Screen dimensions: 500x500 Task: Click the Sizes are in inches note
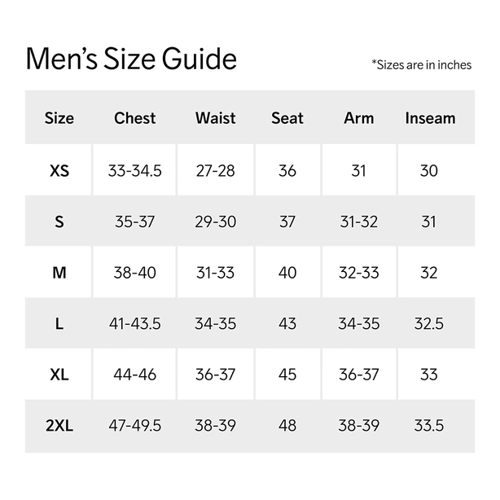point(422,65)
